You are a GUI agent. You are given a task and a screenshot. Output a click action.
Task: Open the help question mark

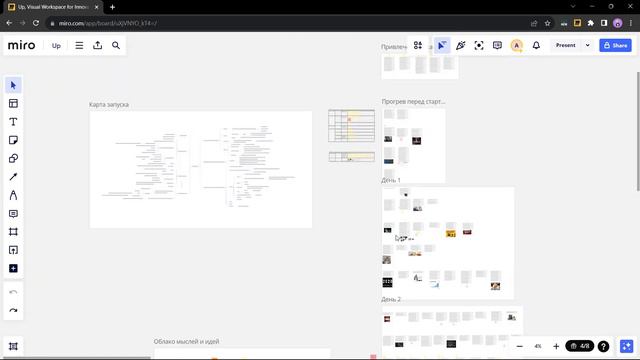(603, 346)
